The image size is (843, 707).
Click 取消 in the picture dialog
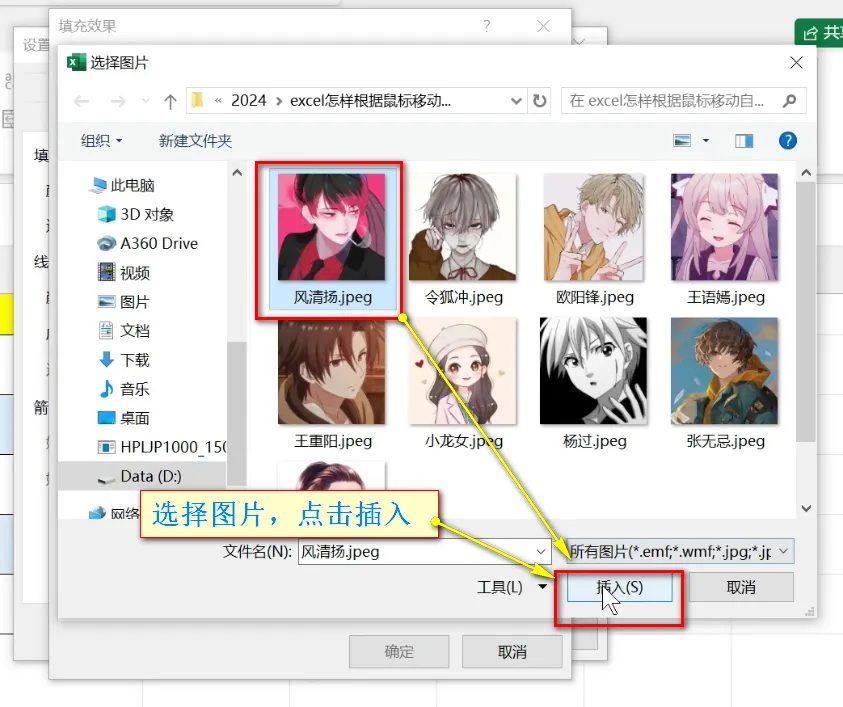(741, 587)
